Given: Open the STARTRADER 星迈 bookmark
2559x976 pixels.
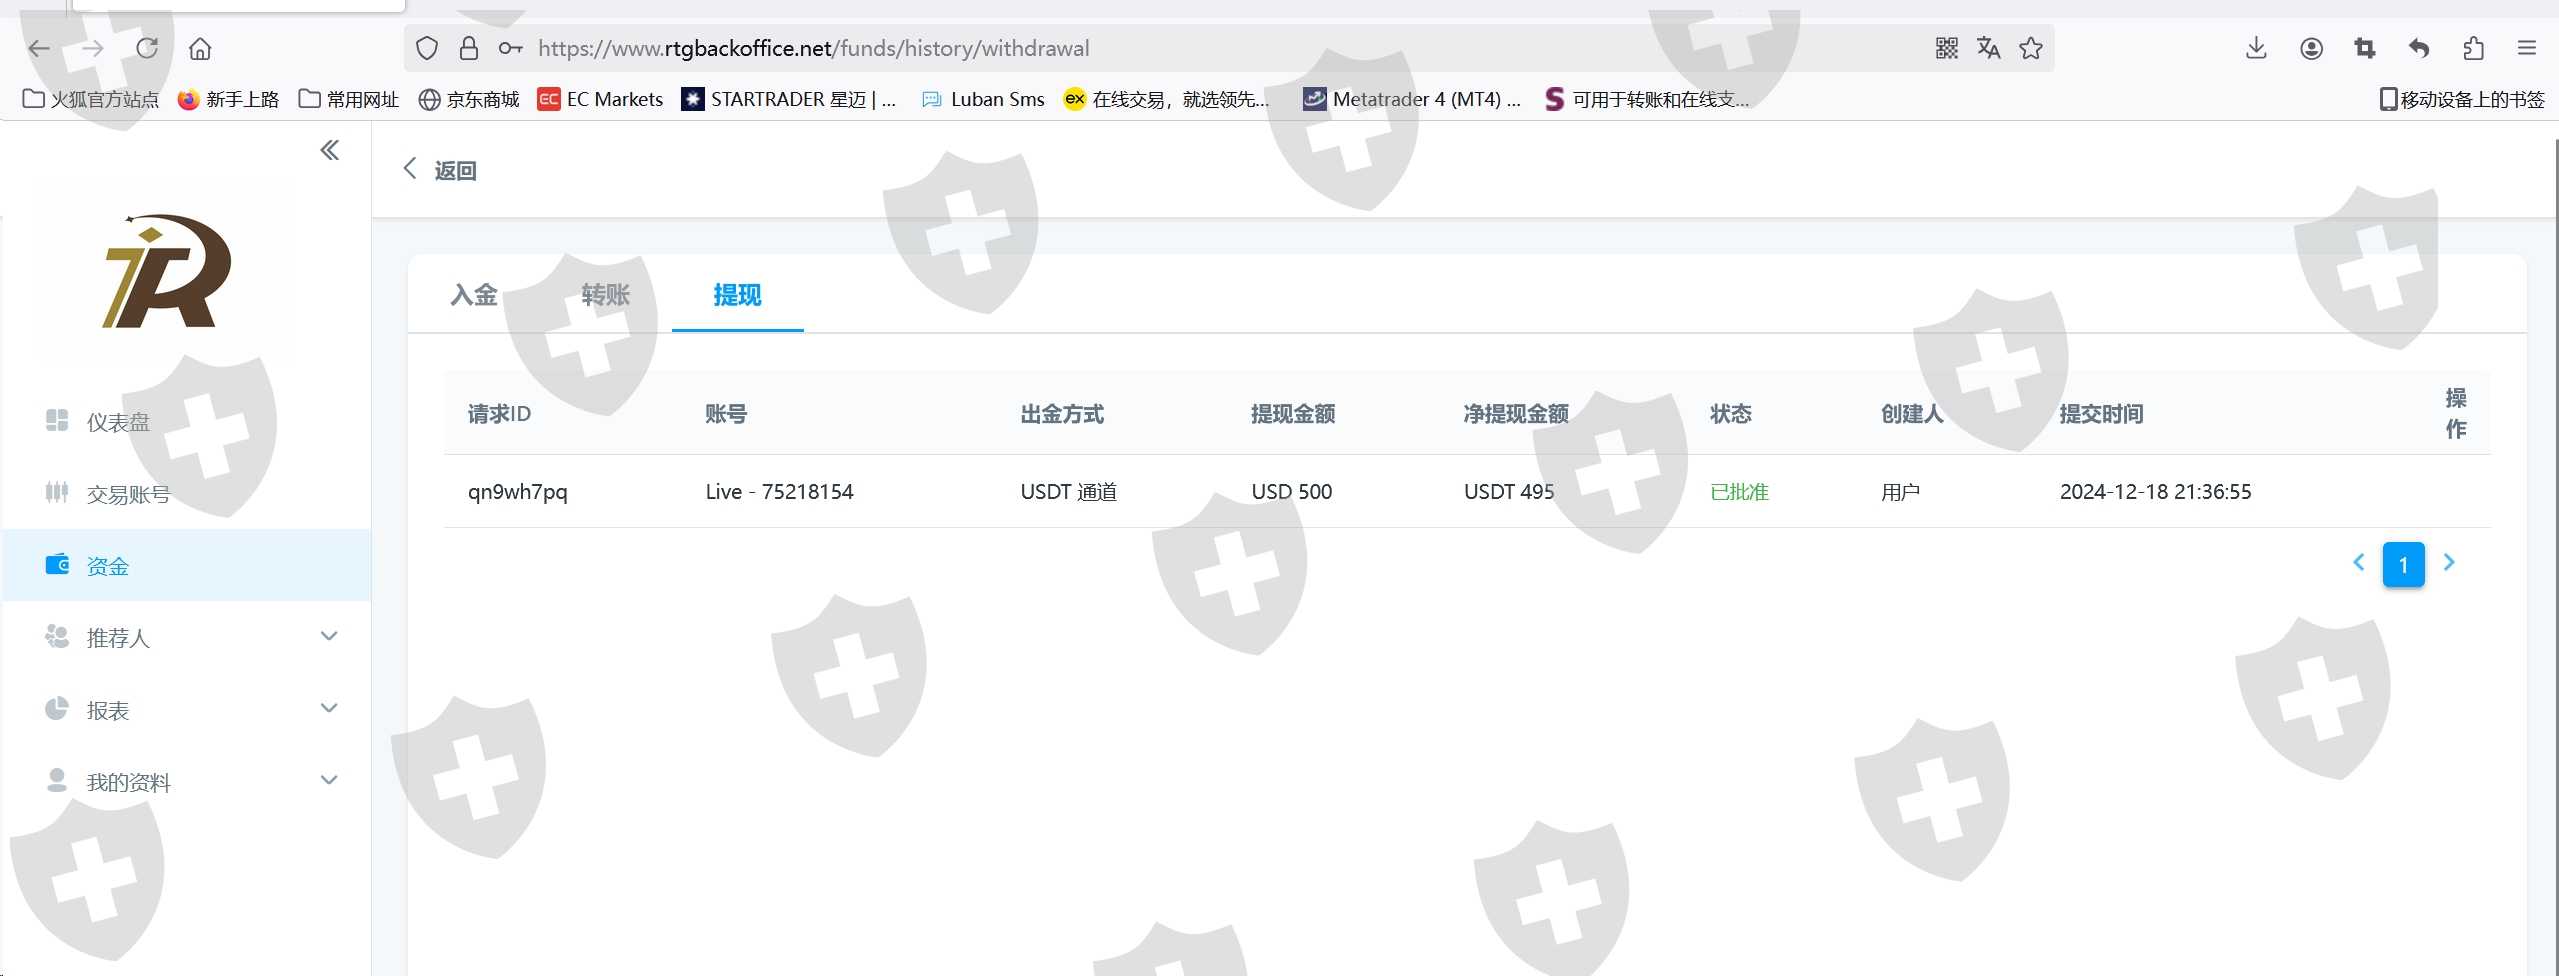Looking at the screenshot, I should (x=789, y=99).
